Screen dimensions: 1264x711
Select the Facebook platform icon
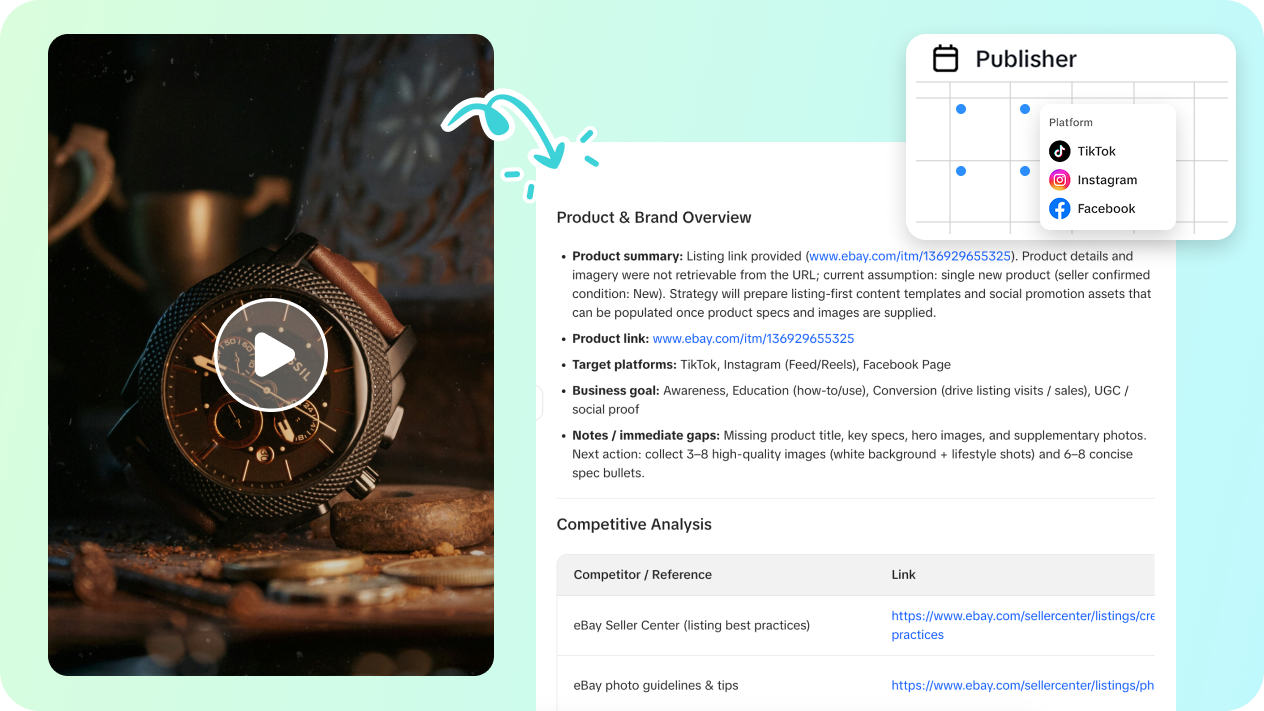pos(1059,209)
